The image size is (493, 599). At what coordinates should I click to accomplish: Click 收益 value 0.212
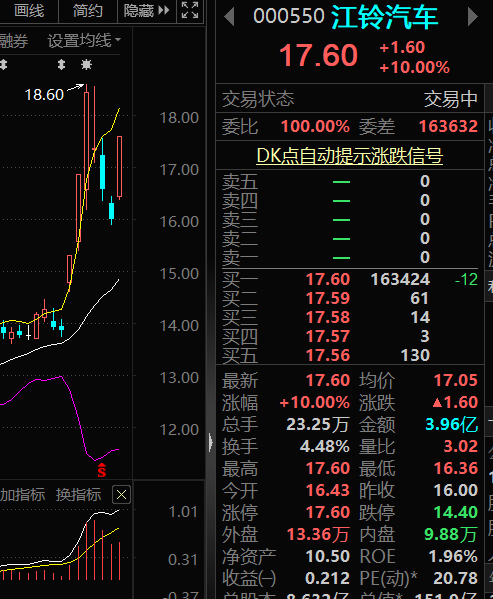pyautogui.click(x=328, y=578)
